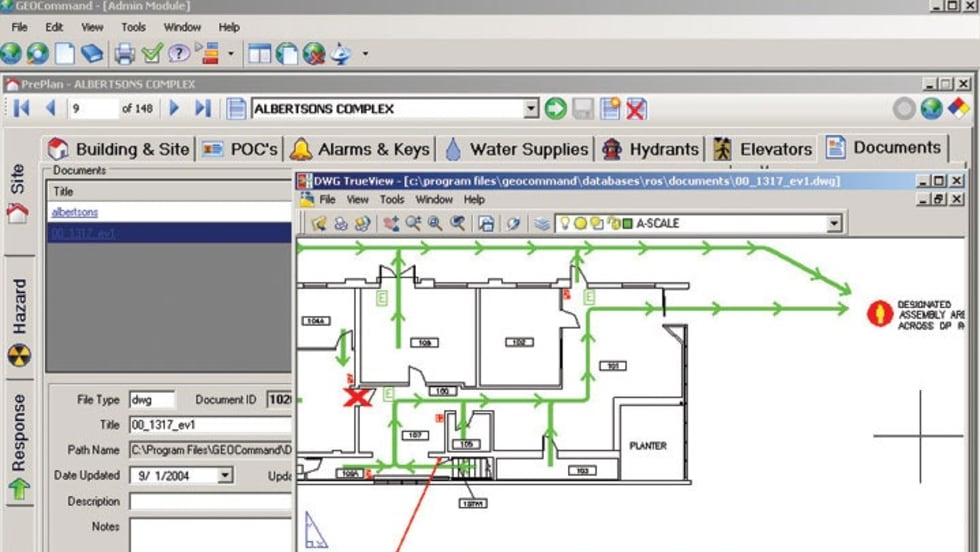The width and height of the screenshot is (980, 552).
Task: Toggle the layer freeze sun icon
Action: (x=581, y=224)
